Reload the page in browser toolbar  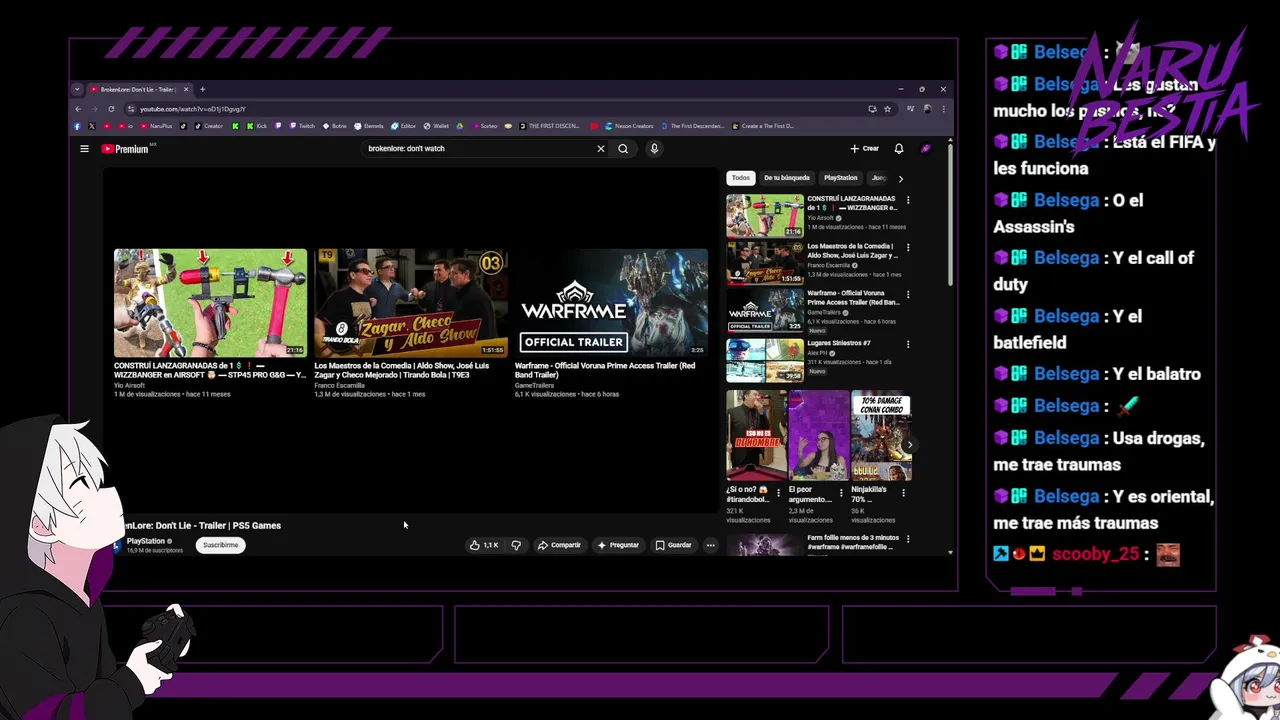pyautogui.click(x=111, y=109)
